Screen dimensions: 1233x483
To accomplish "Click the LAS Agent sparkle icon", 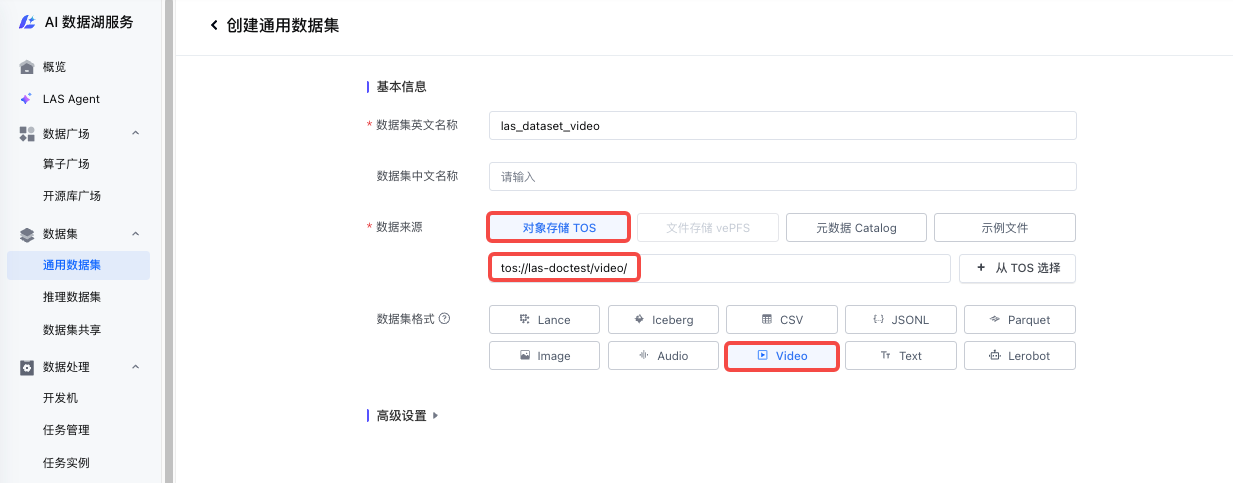I will 27,99.
